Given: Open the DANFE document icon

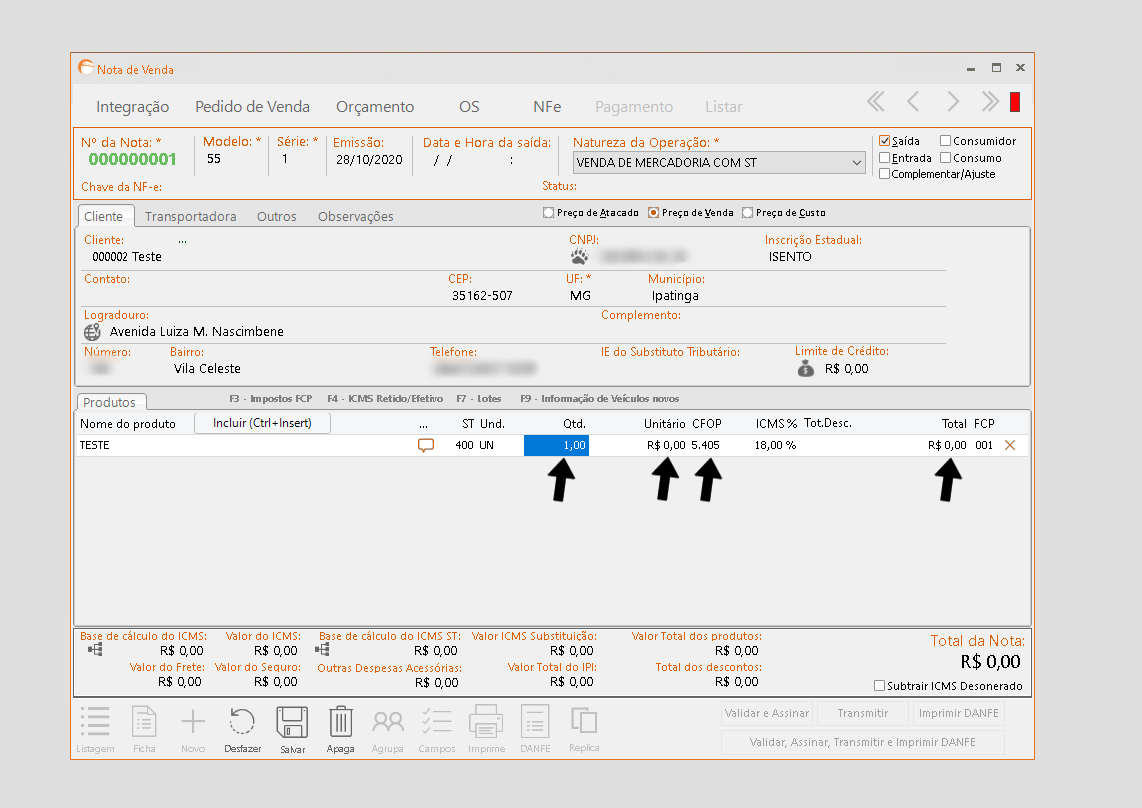Looking at the screenshot, I should (535, 721).
